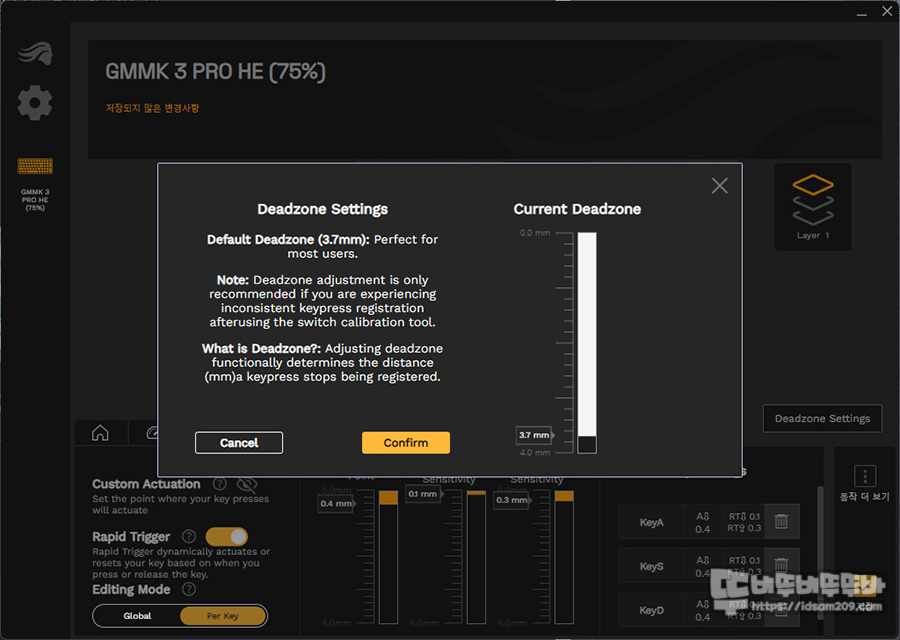Screen dimensions: 900x640
Task: Switch to the gauge tab beside home
Action: pos(150,433)
